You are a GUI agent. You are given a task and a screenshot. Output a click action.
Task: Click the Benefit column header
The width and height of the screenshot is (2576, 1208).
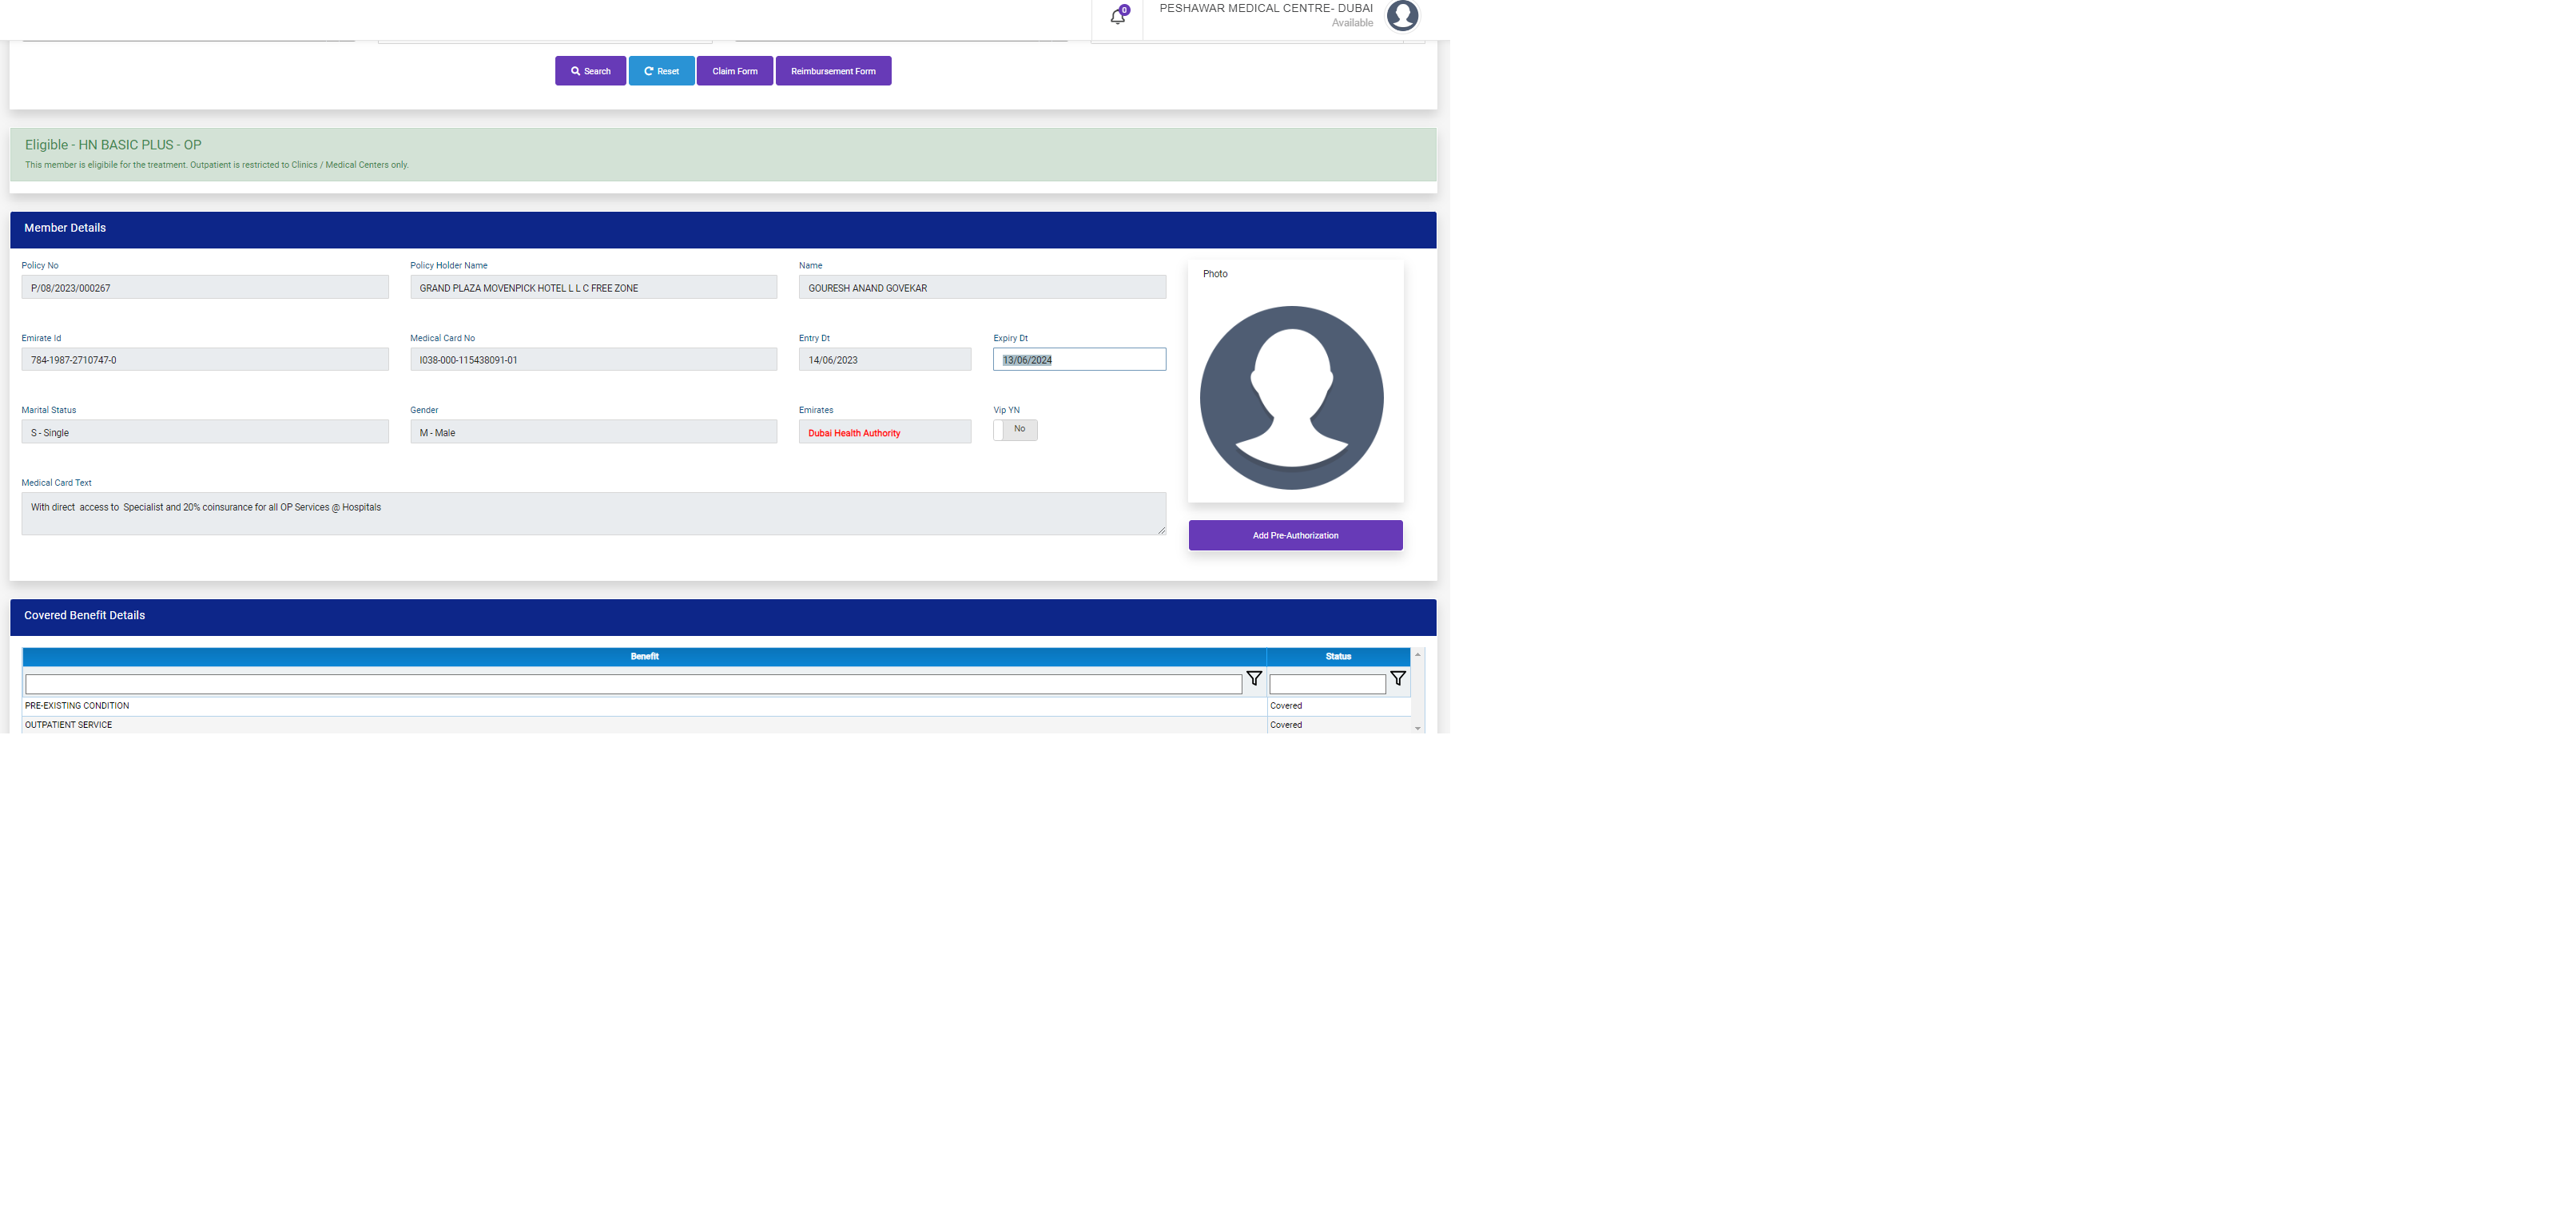pos(644,657)
